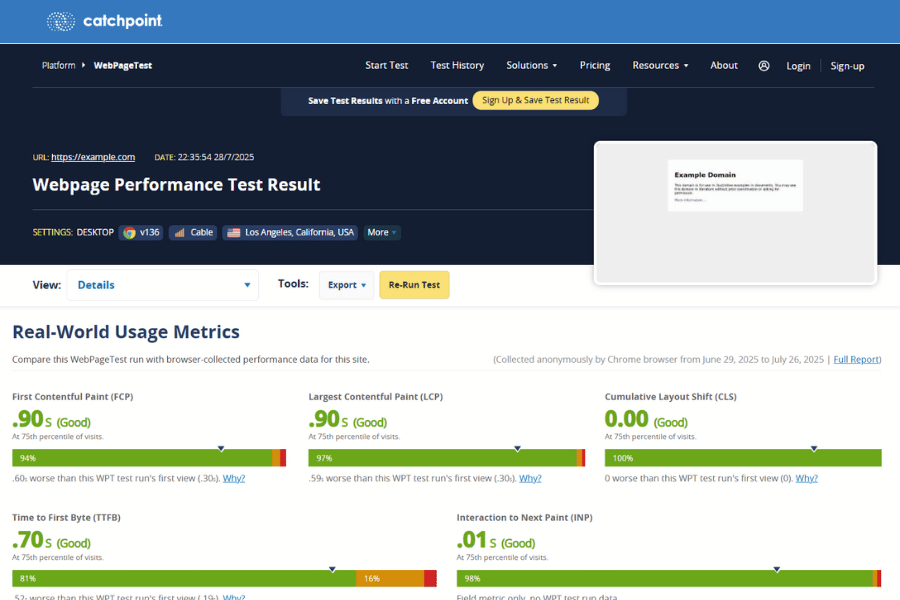Open the About page
900x600 pixels.
[x=724, y=65]
